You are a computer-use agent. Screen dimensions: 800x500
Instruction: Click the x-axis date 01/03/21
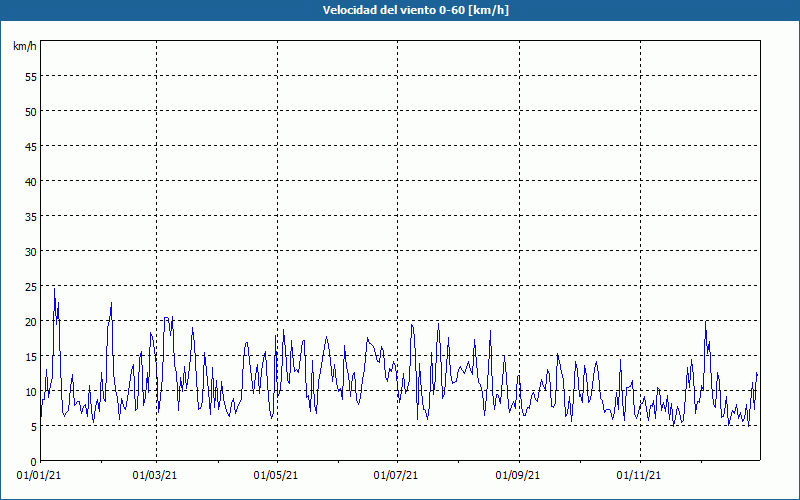pos(155,476)
